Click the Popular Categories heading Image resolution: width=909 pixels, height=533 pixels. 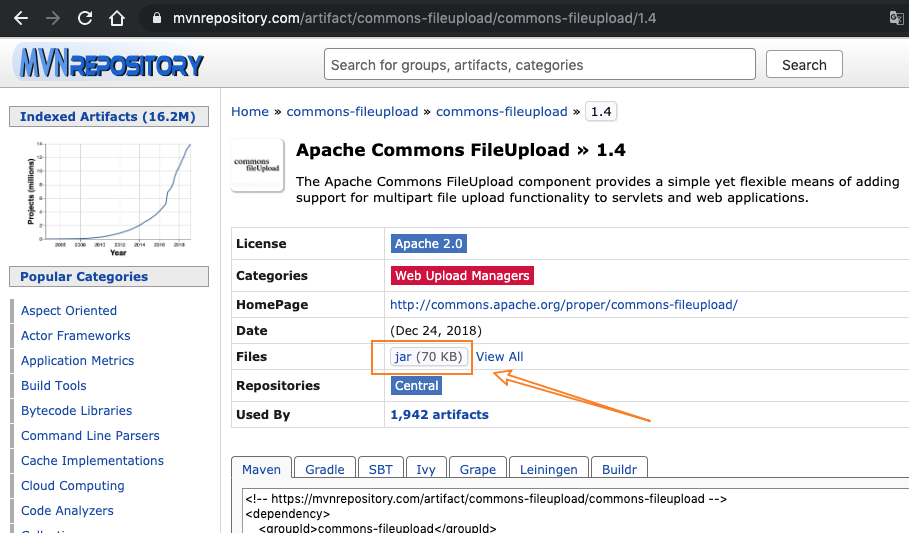point(108,277)
